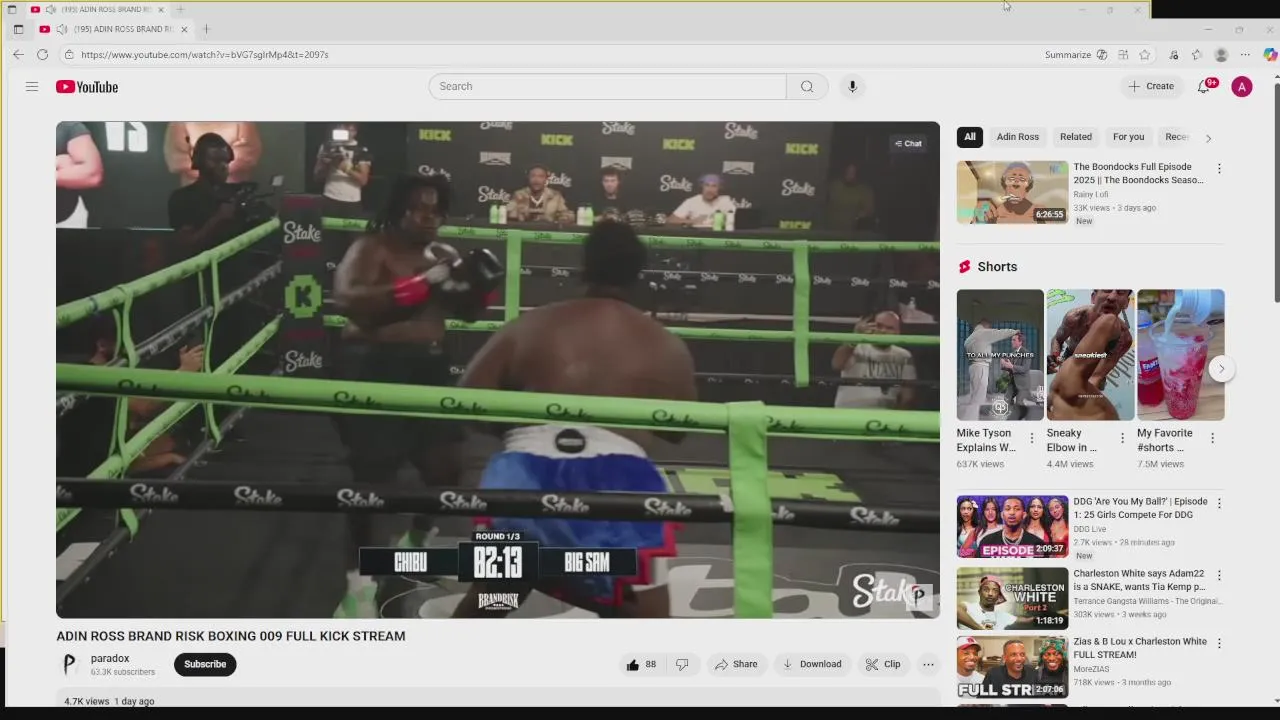Screen dimensions: 1280x720
Task: Start voice search with microphone icon
Action: 852,86
